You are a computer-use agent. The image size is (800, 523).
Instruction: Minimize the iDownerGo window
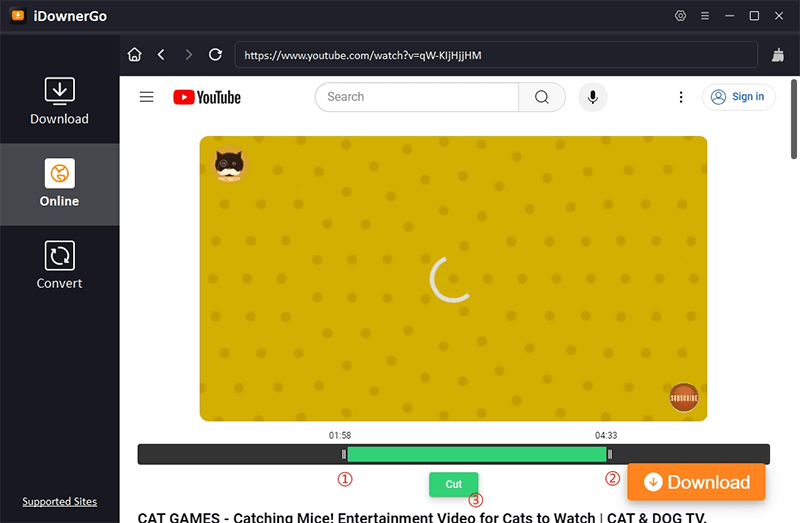730,16
